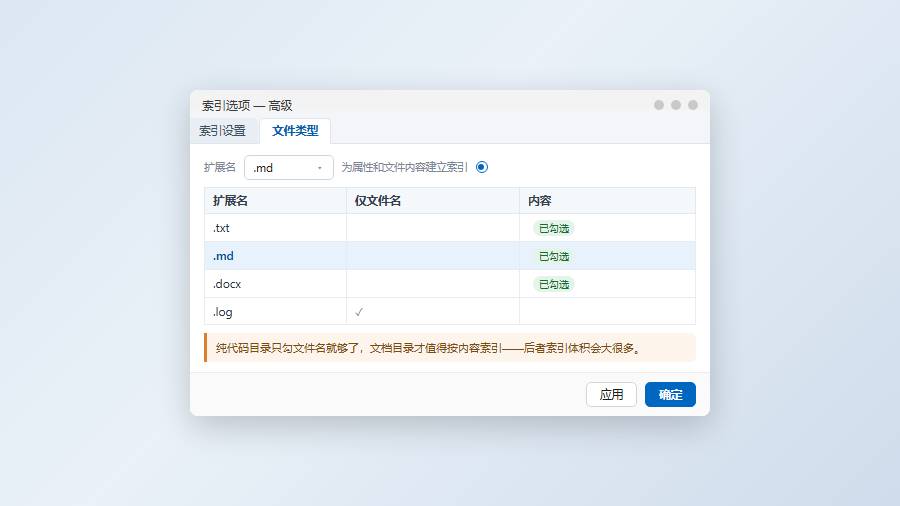Click the 确定 button
The height and width of the screenshot is (506, 900).
click(670, 395)
